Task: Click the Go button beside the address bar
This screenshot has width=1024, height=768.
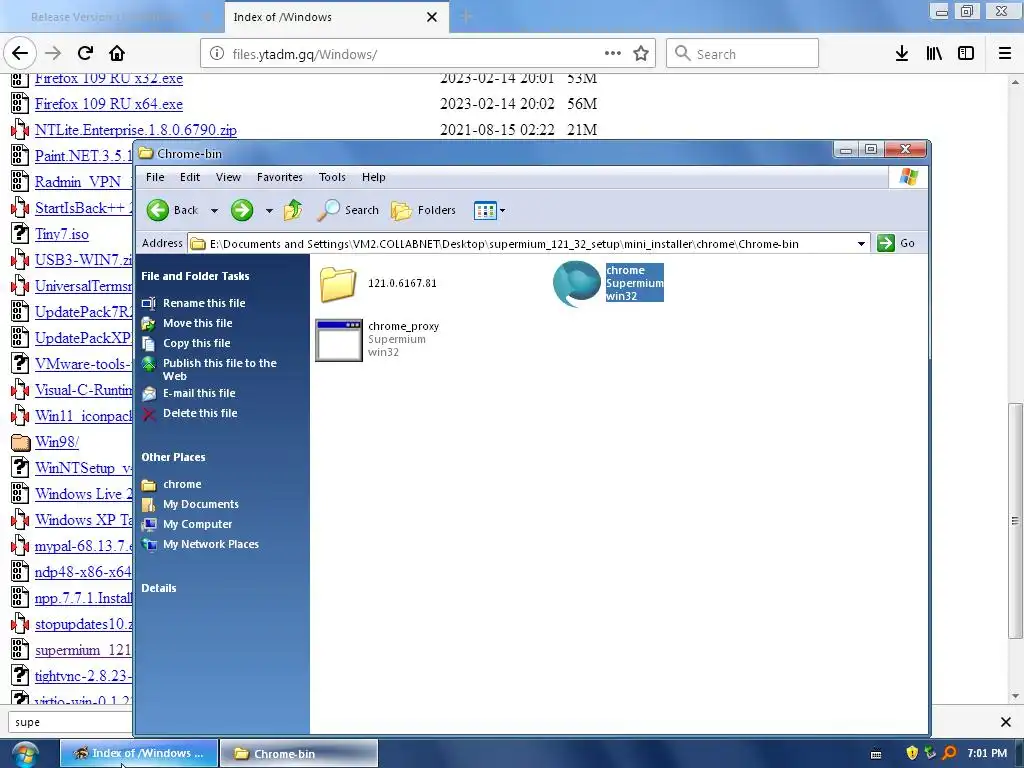Action: (x=896, y=243)
